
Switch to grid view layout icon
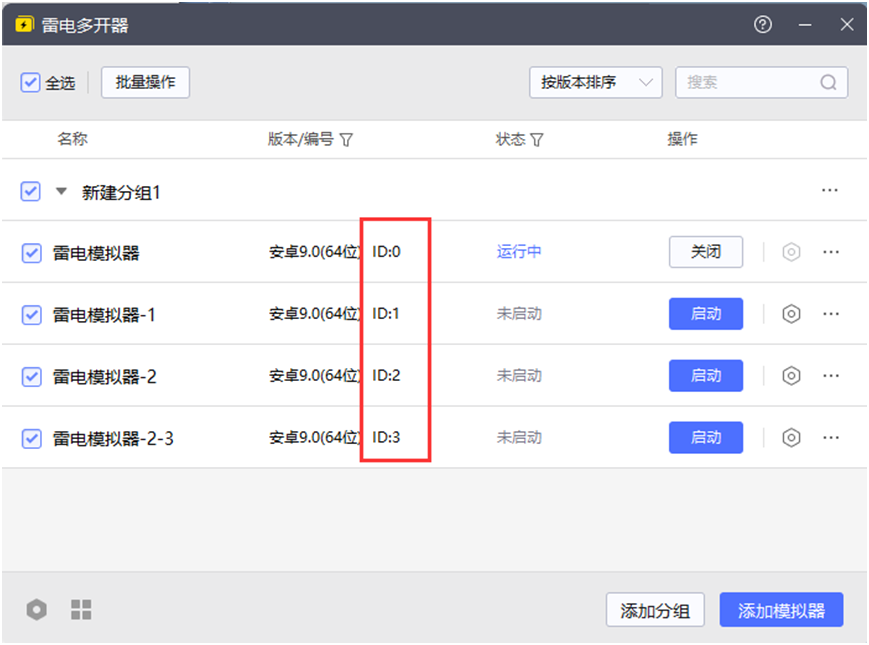tap(81, 609)
